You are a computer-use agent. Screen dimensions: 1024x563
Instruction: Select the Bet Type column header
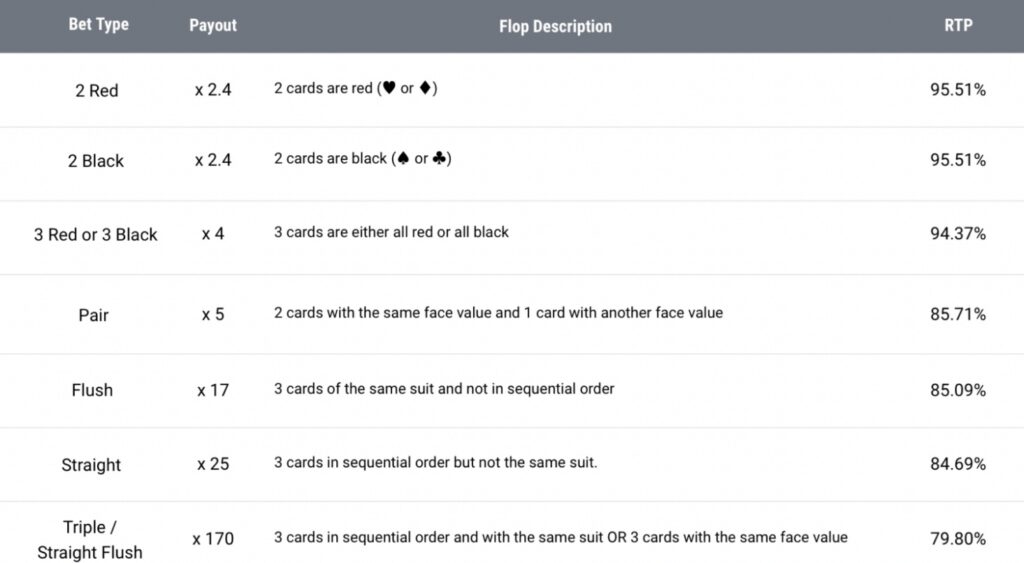pos(98,25)
